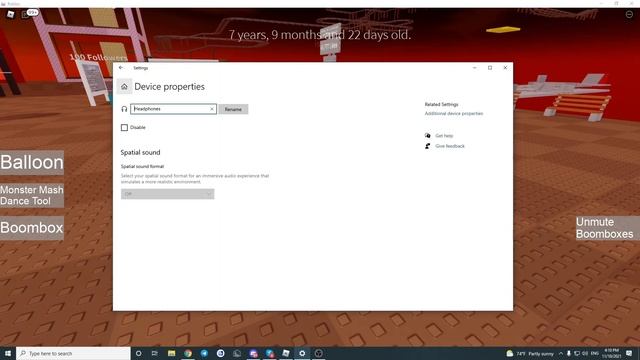
Task: Select the Boombox tool in Roblox
Action: click(x=32, y=228)
